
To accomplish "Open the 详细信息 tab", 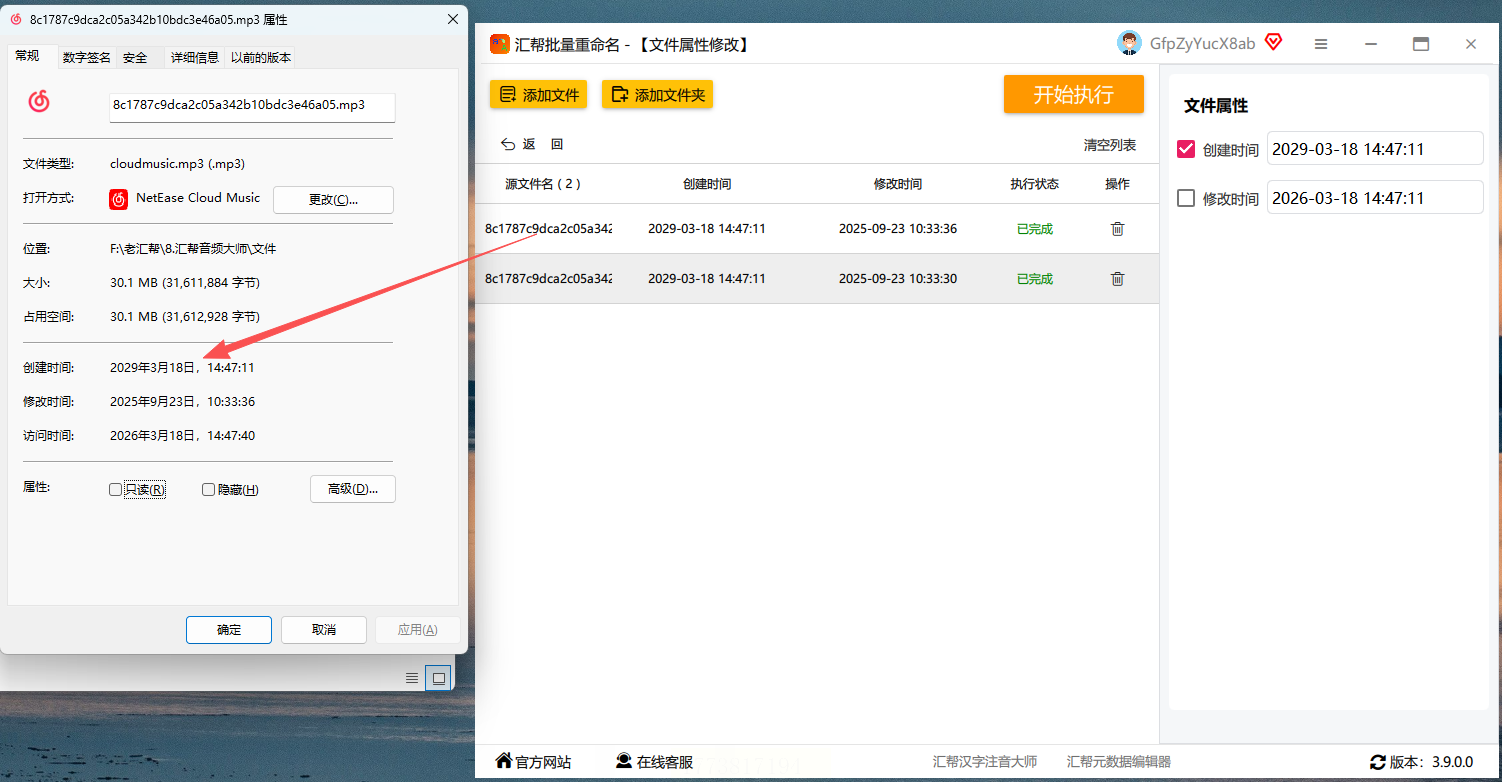I will pos(194,58).
